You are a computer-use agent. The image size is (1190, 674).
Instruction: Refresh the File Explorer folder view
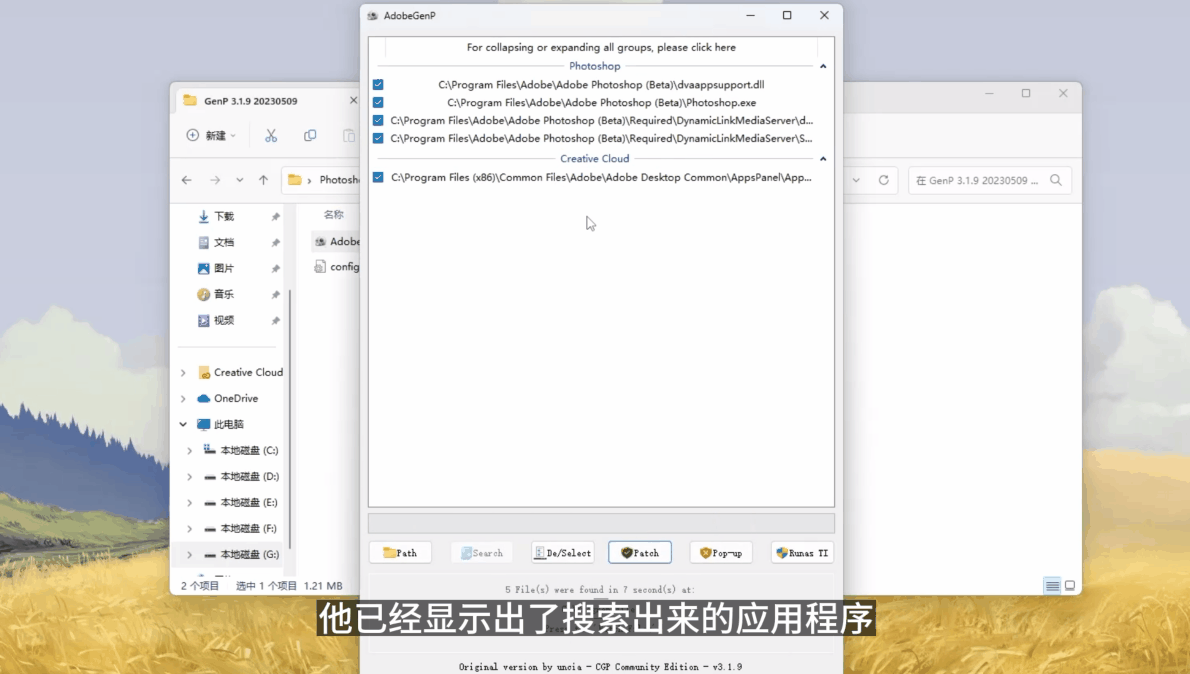click(883, 180)
